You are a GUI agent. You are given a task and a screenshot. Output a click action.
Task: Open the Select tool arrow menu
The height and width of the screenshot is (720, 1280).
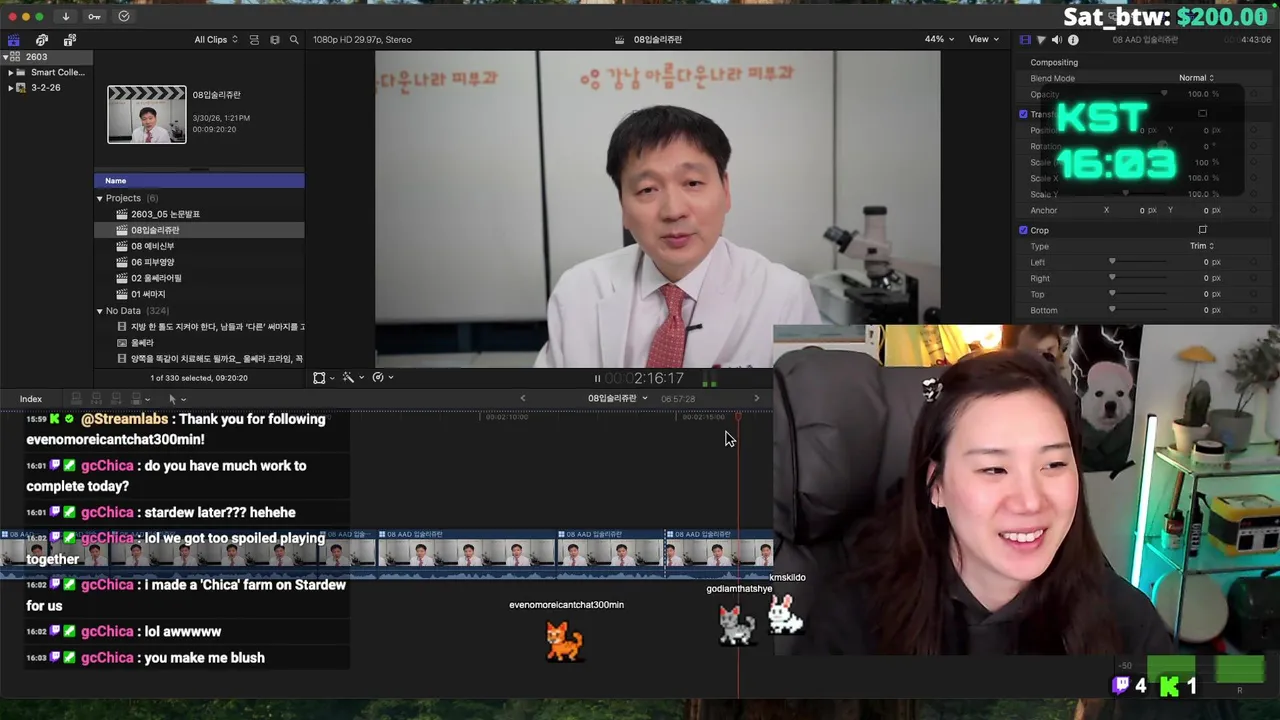click(175, 399)
